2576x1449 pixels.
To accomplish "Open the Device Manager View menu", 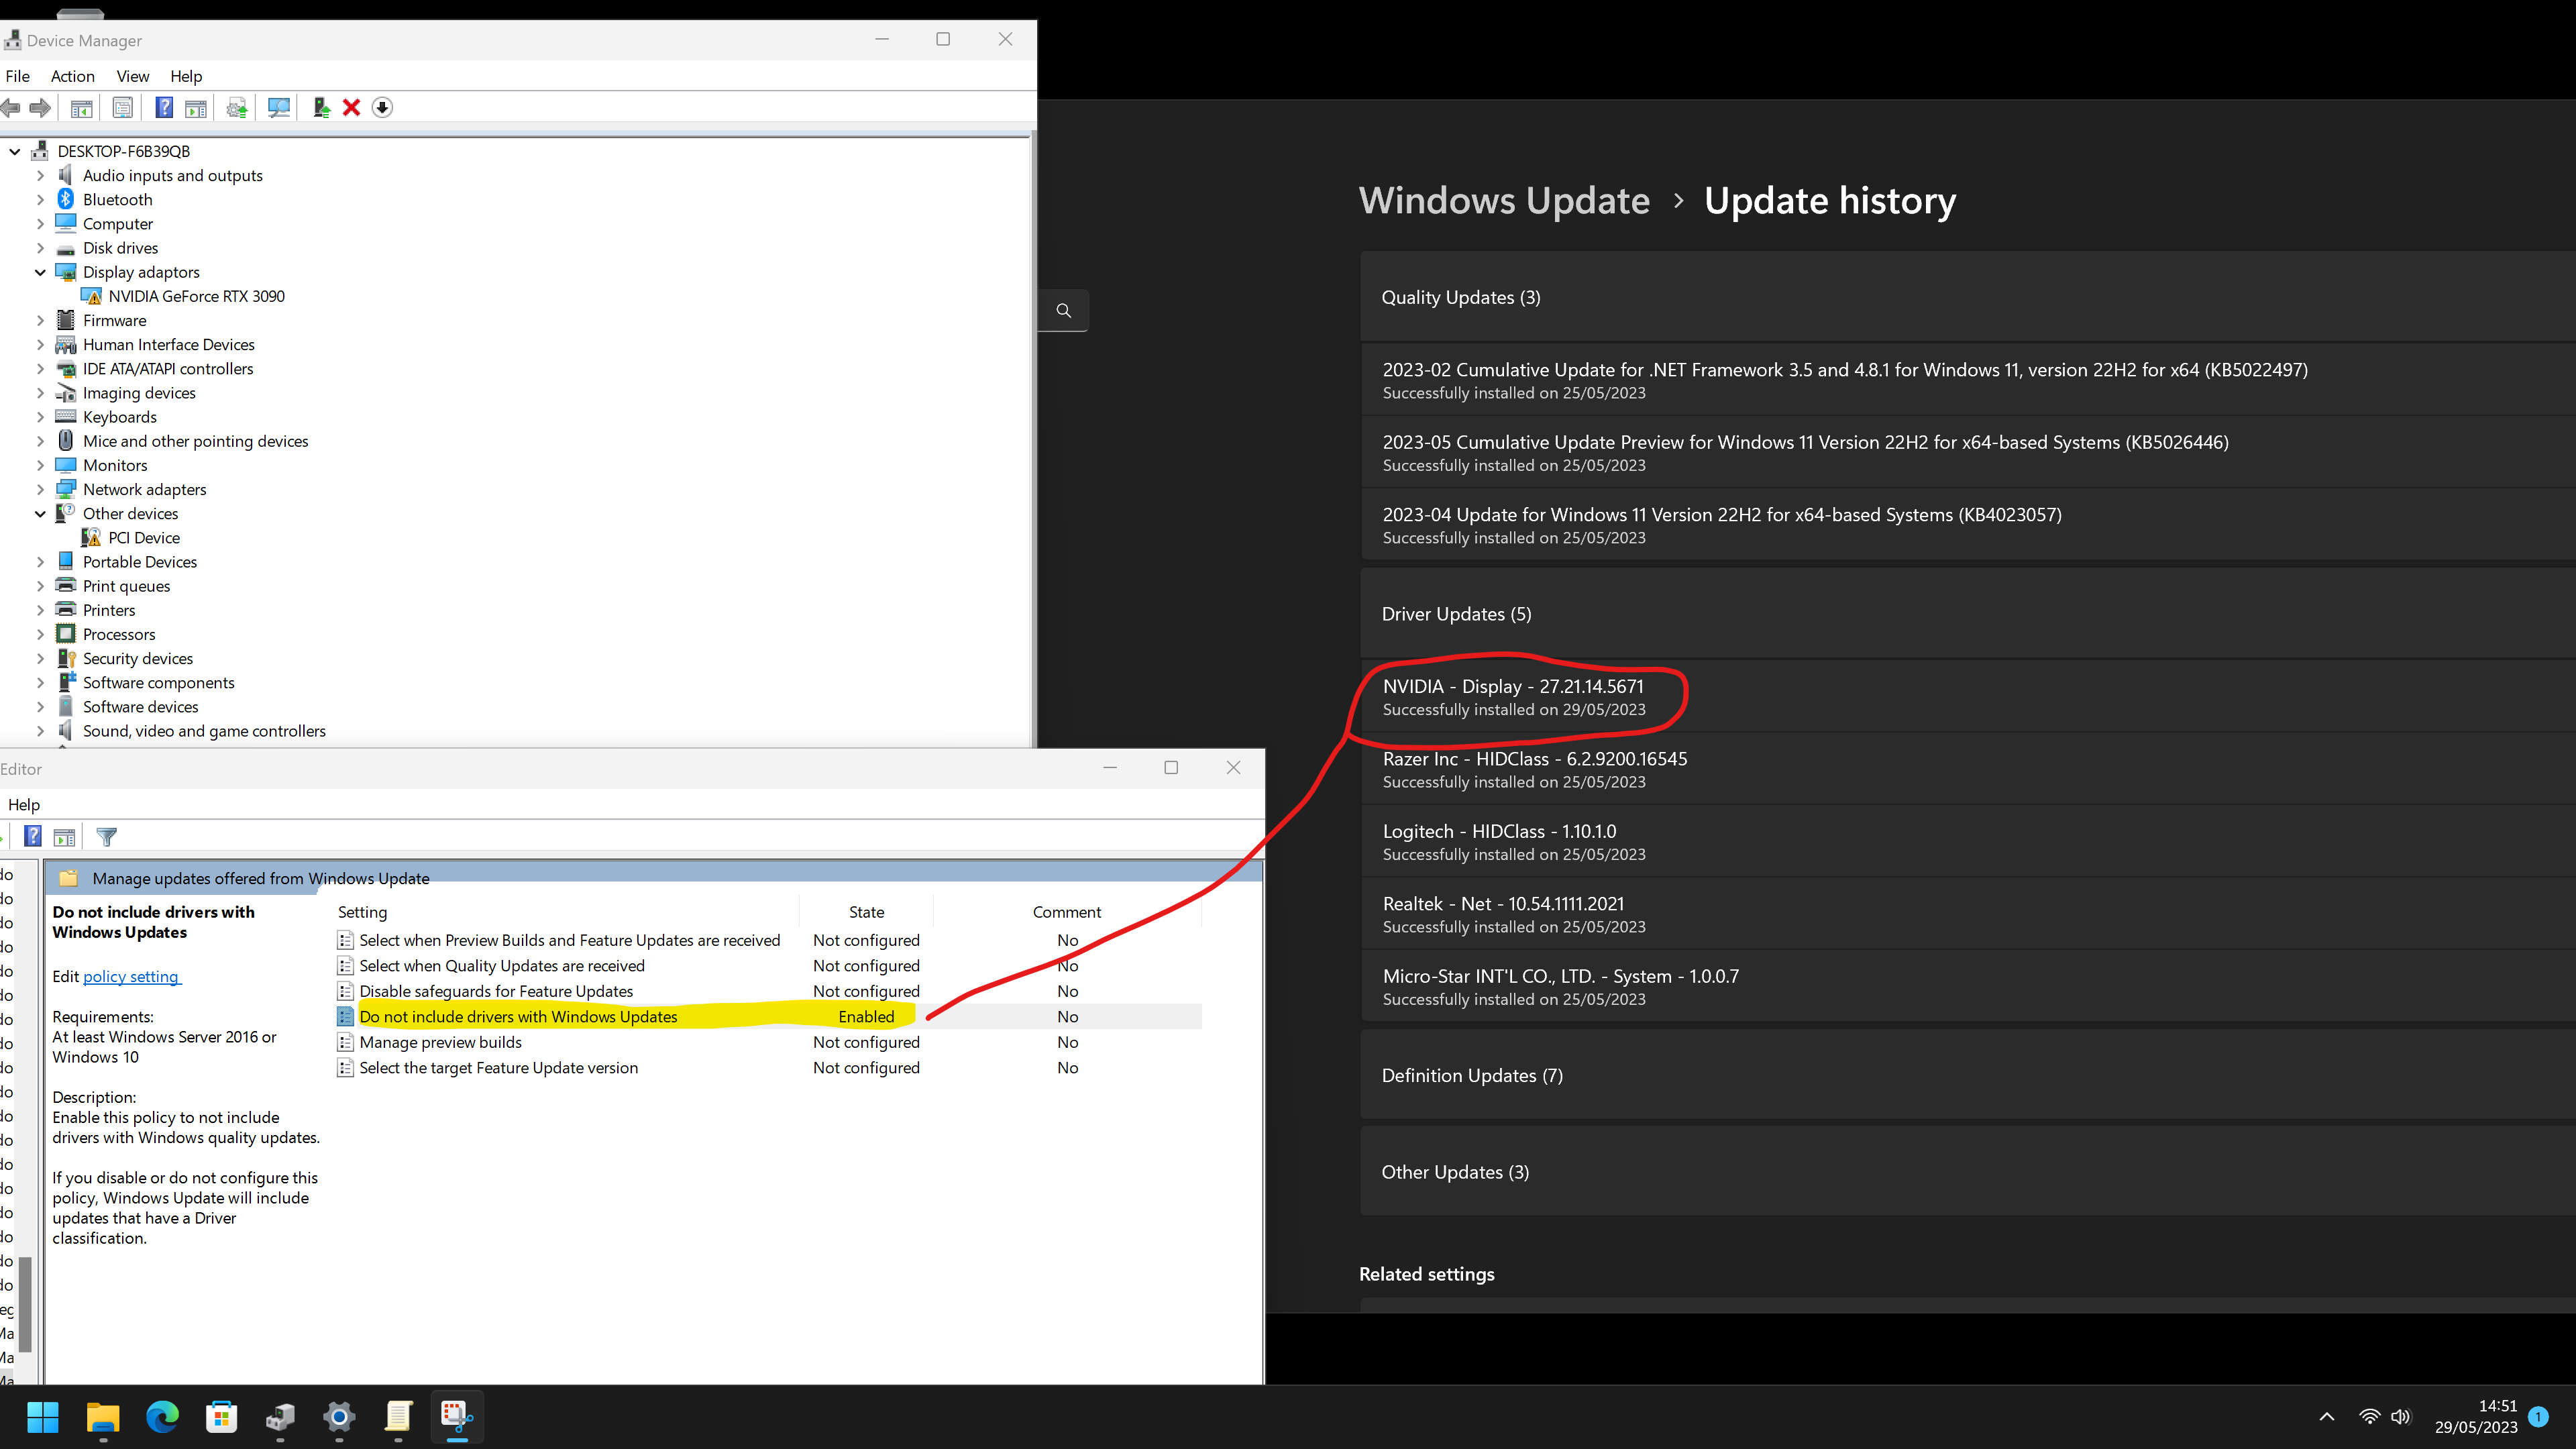I will 133,74.
